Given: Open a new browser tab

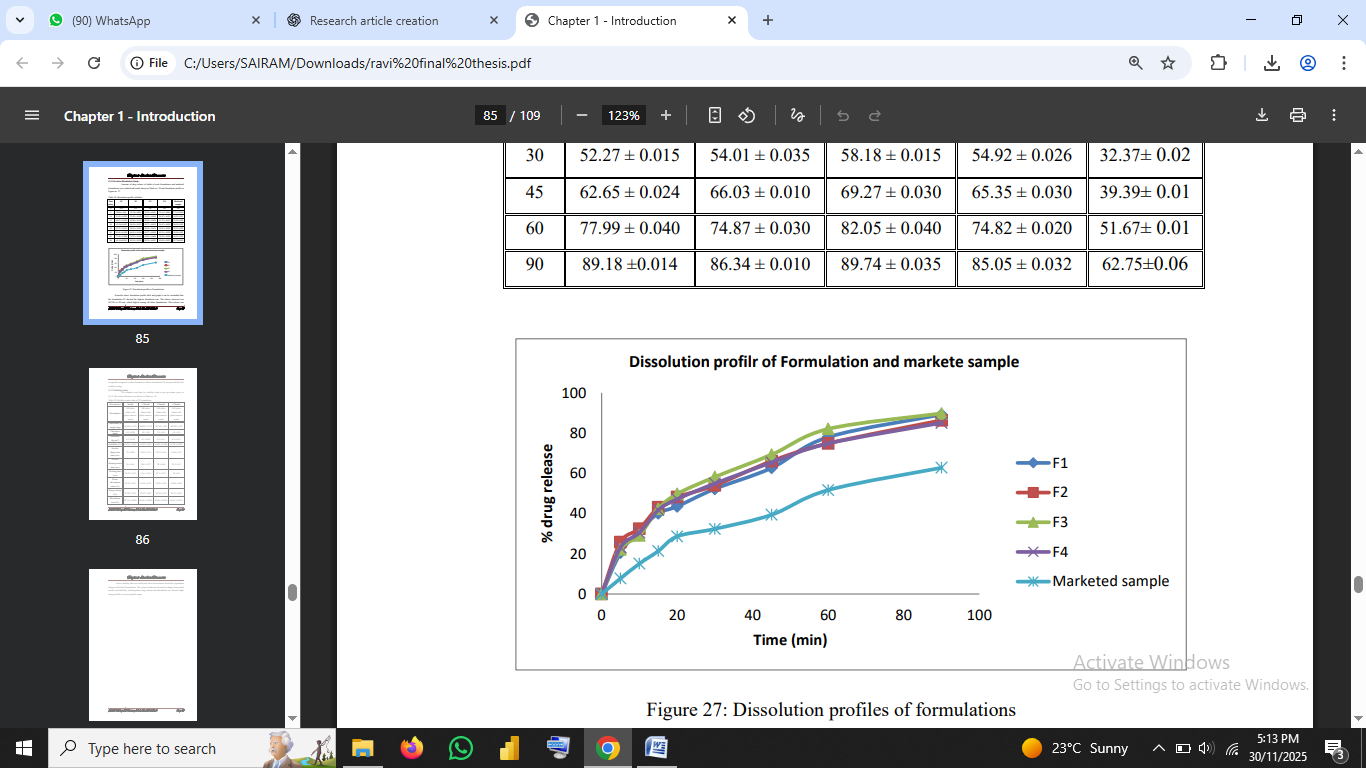Looking at the screenshot, I should click(768, 20).
